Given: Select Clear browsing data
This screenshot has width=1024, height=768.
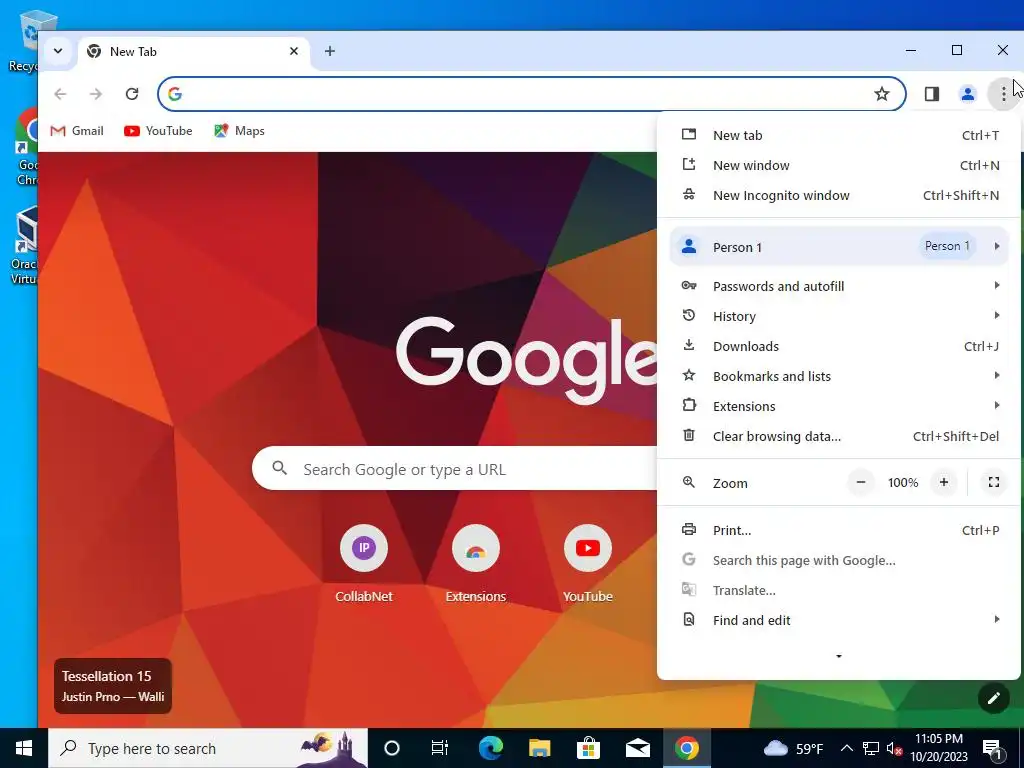Looking at the screenshot, I should (839, 436).
